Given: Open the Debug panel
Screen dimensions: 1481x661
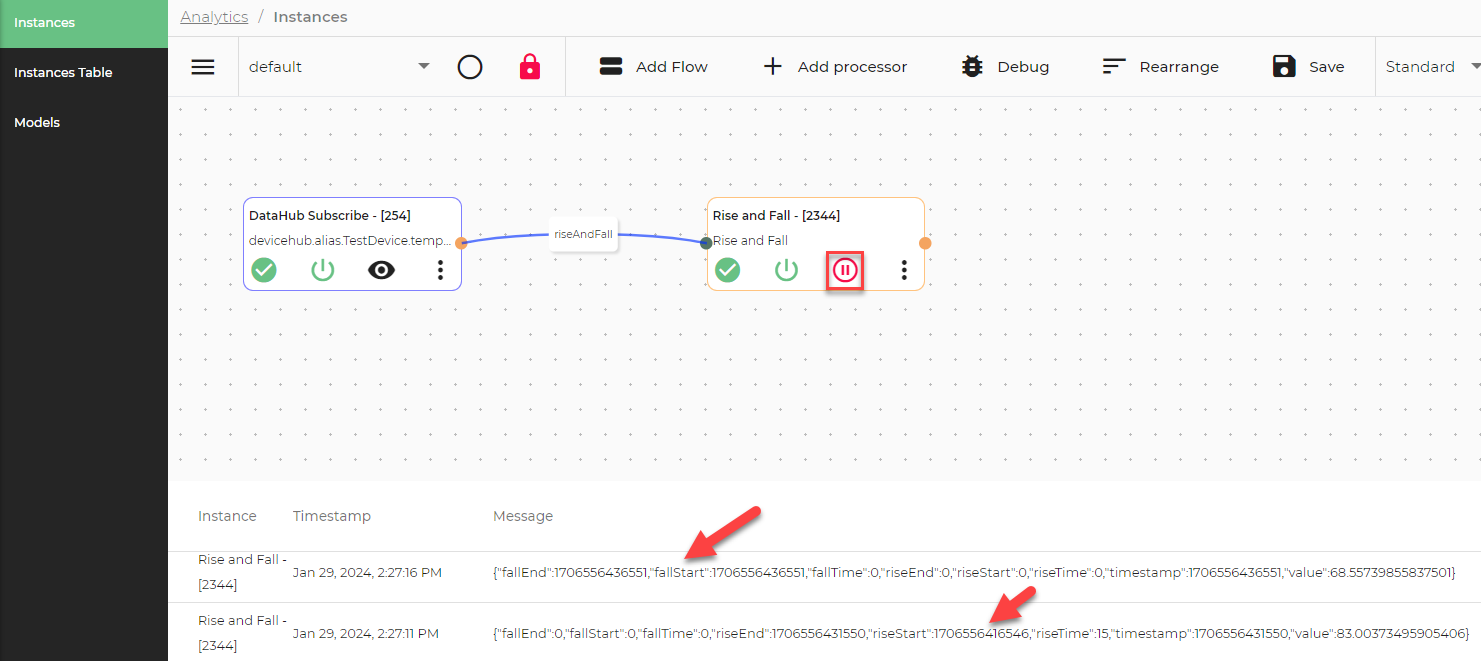Looking at the screenshot, I should pyautogui.click(x=1005, y=66).
